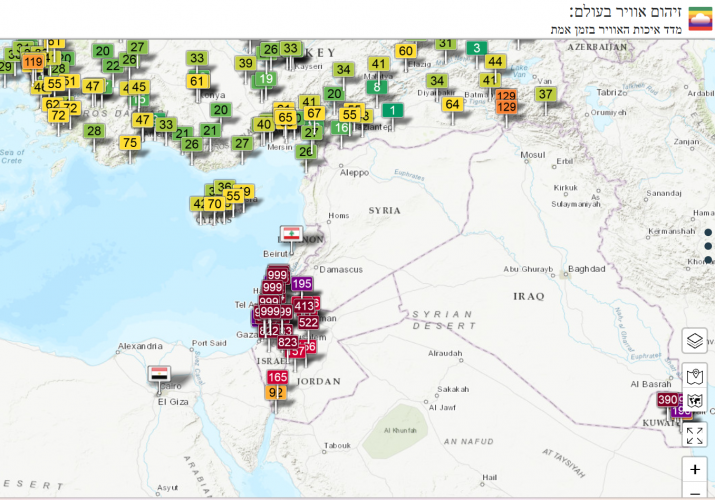The height and width of the screenshot is (500, 715).
Task: Open the זיהום אוויר בעולם title link
Action: [x=626, y=11]
